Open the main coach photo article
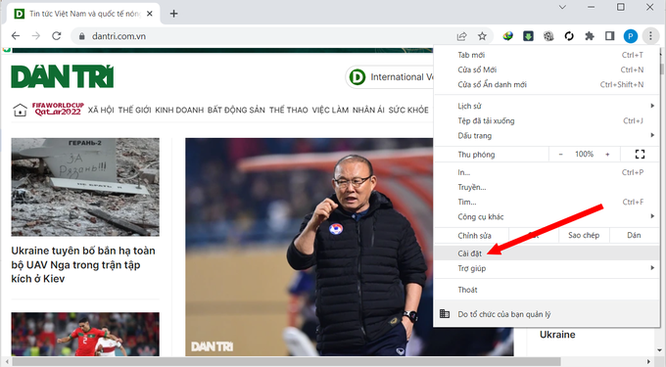This screenshot has height=367, width=666. [x=309, y=247]
